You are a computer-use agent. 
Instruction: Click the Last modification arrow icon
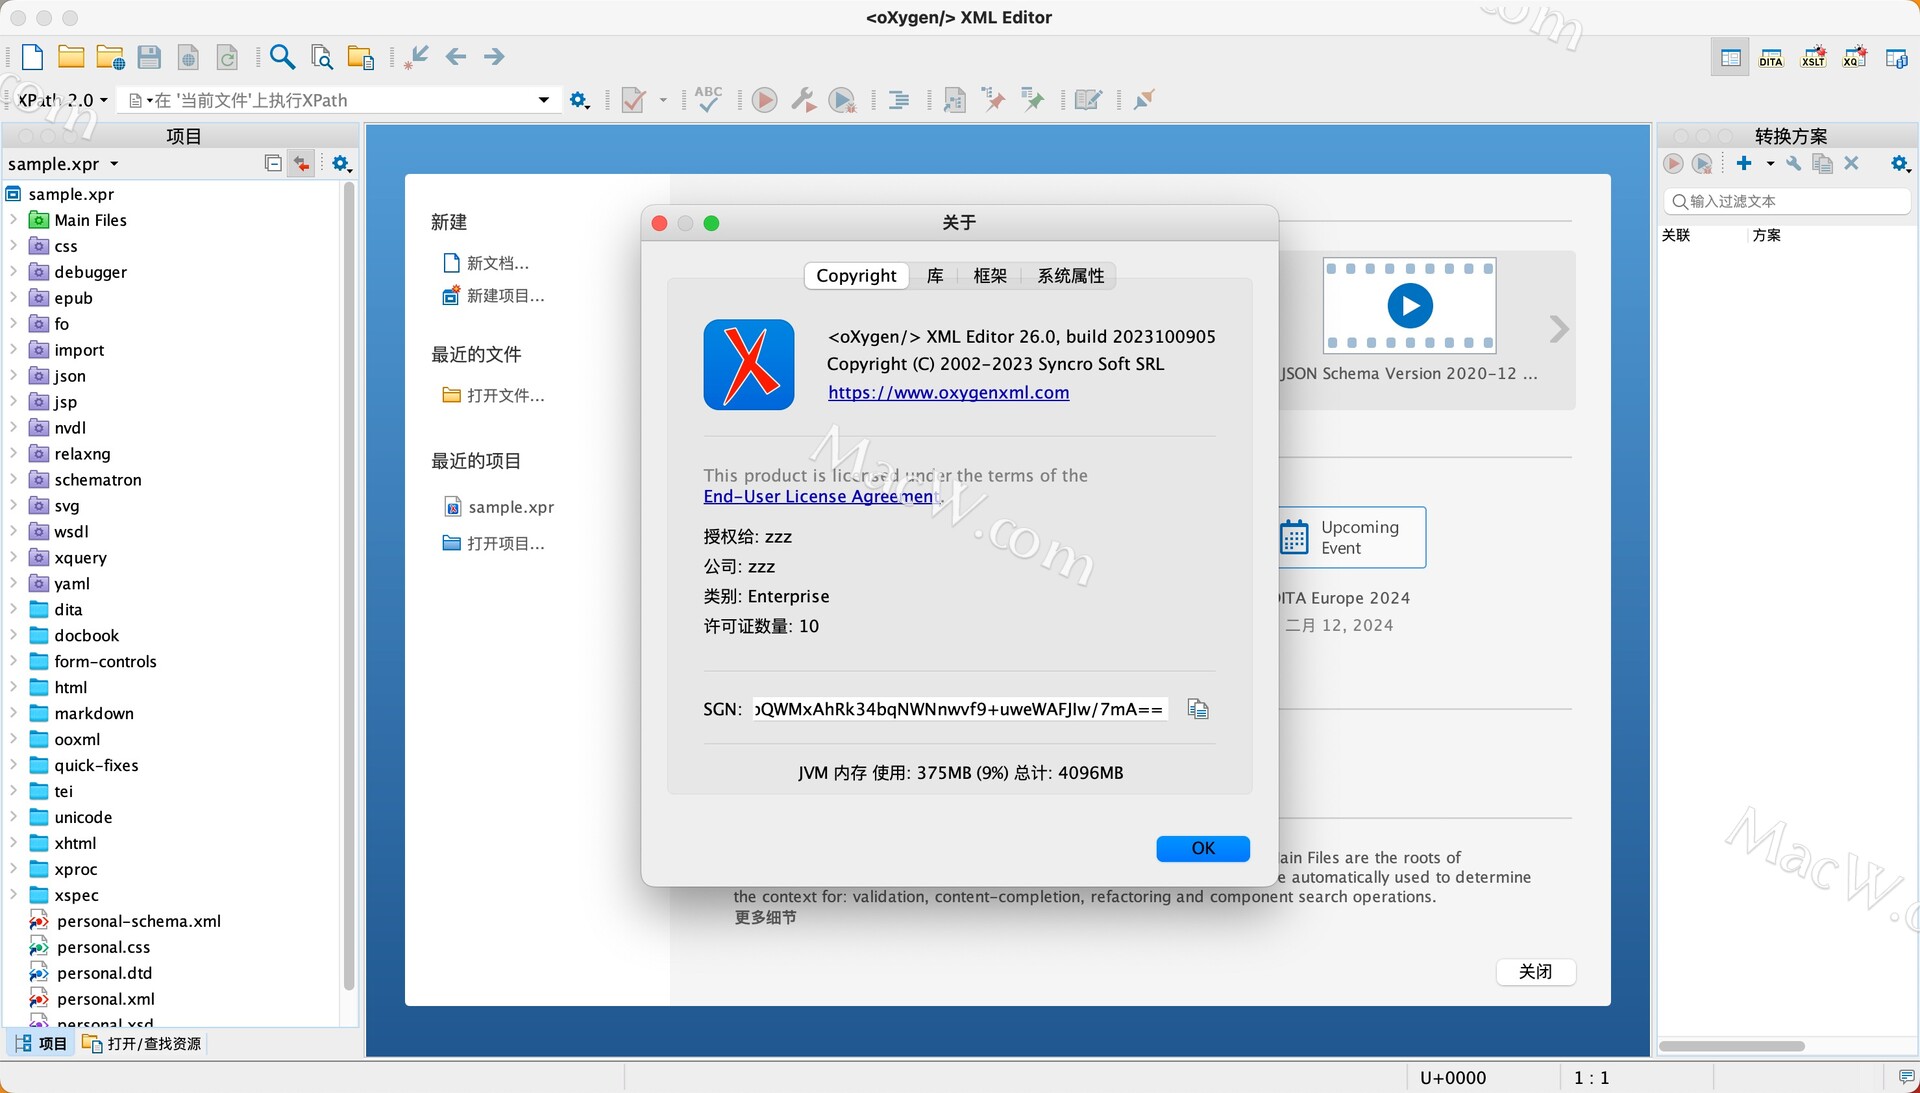click(x=416, y=57)
